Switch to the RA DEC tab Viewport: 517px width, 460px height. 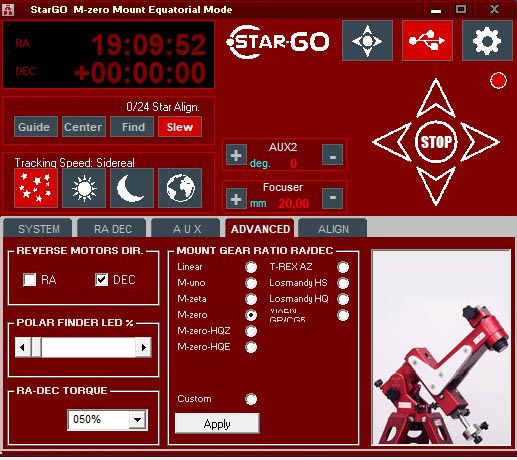pyautogui.click(x=112, y=229)
